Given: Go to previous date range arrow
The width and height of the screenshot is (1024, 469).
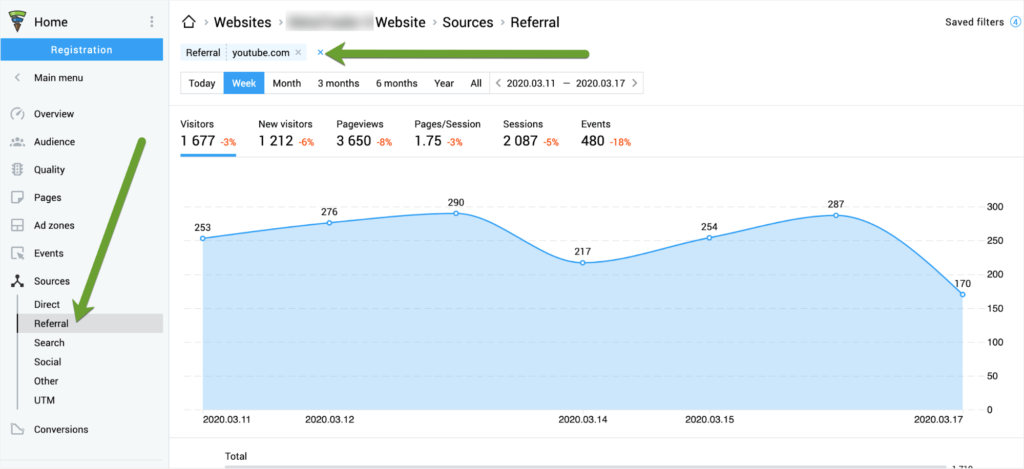Looking at the screenshot, I should pos(498,84).
